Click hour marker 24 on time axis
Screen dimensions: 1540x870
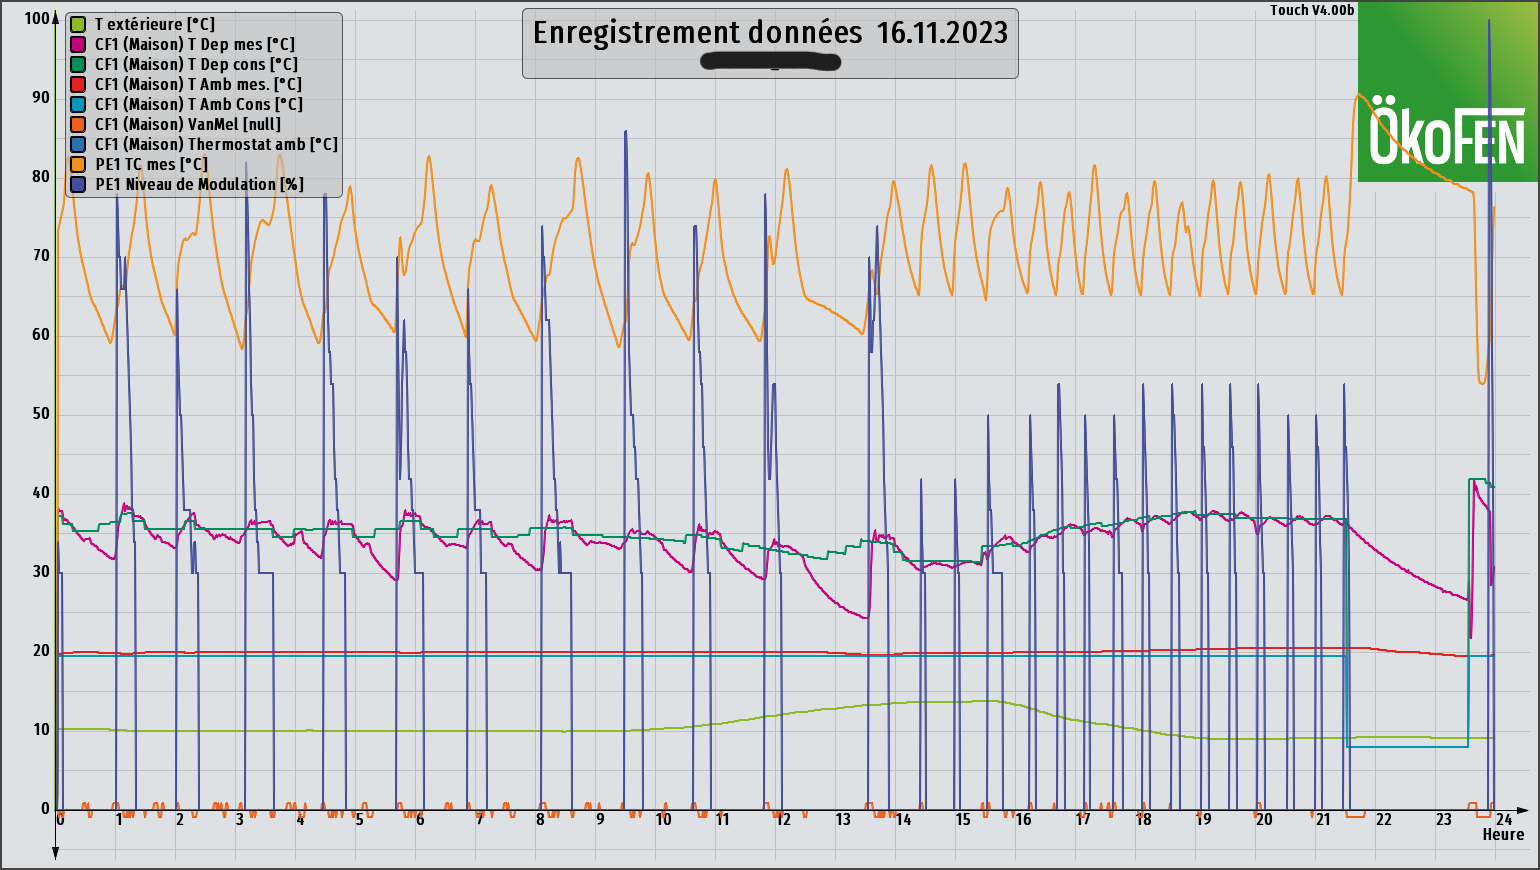point(1504,819)
